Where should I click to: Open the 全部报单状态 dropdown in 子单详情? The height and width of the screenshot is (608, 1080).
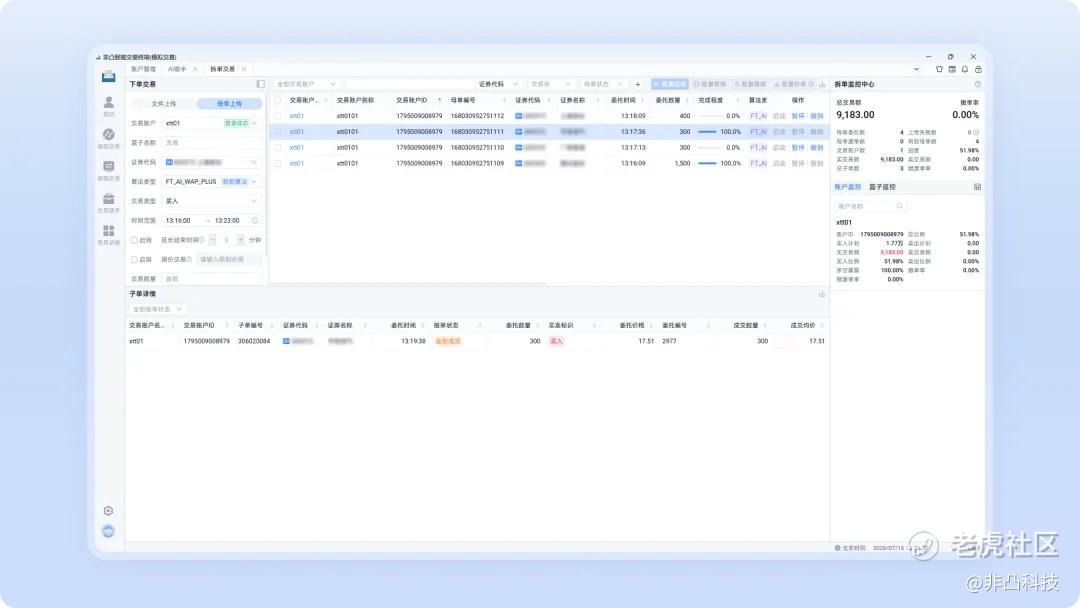(x=157, y=309)
